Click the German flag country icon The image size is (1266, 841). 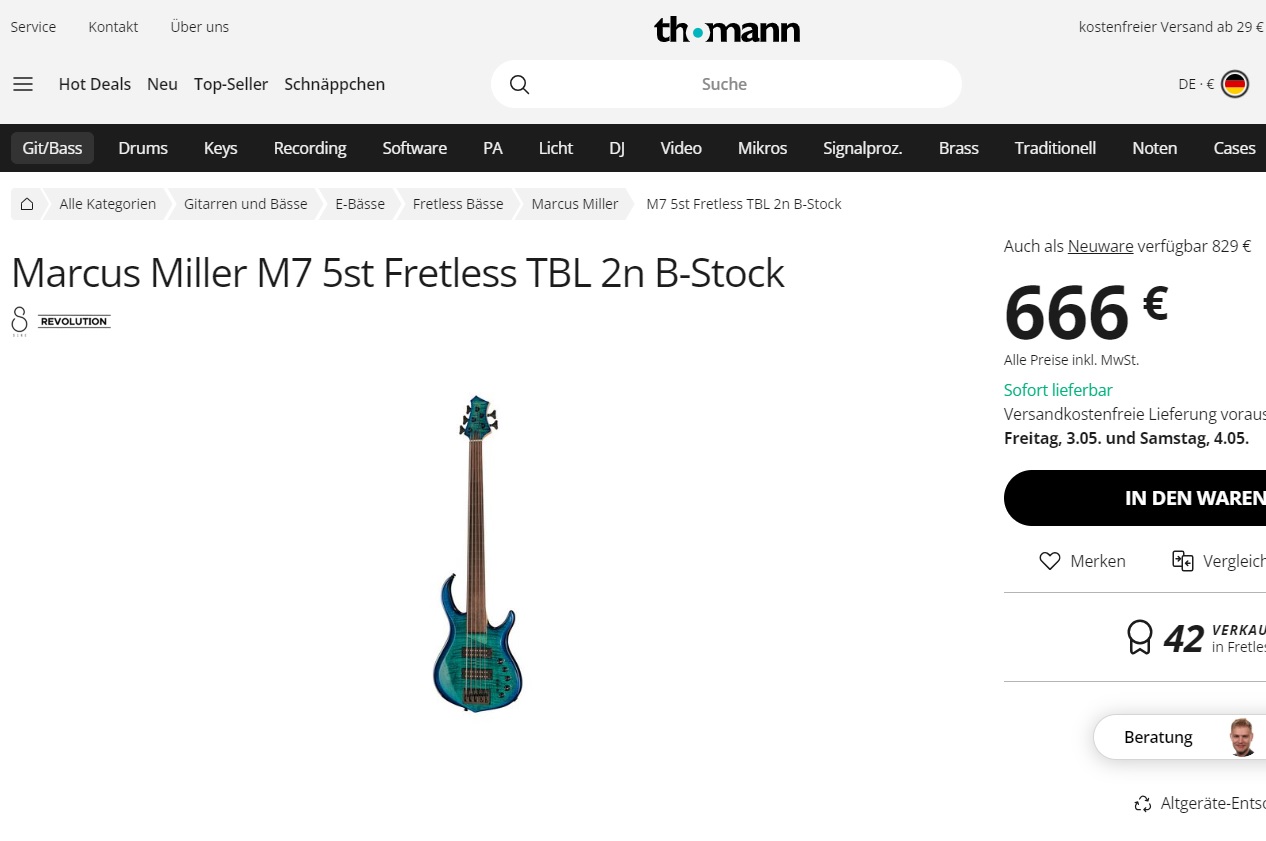1235,84
